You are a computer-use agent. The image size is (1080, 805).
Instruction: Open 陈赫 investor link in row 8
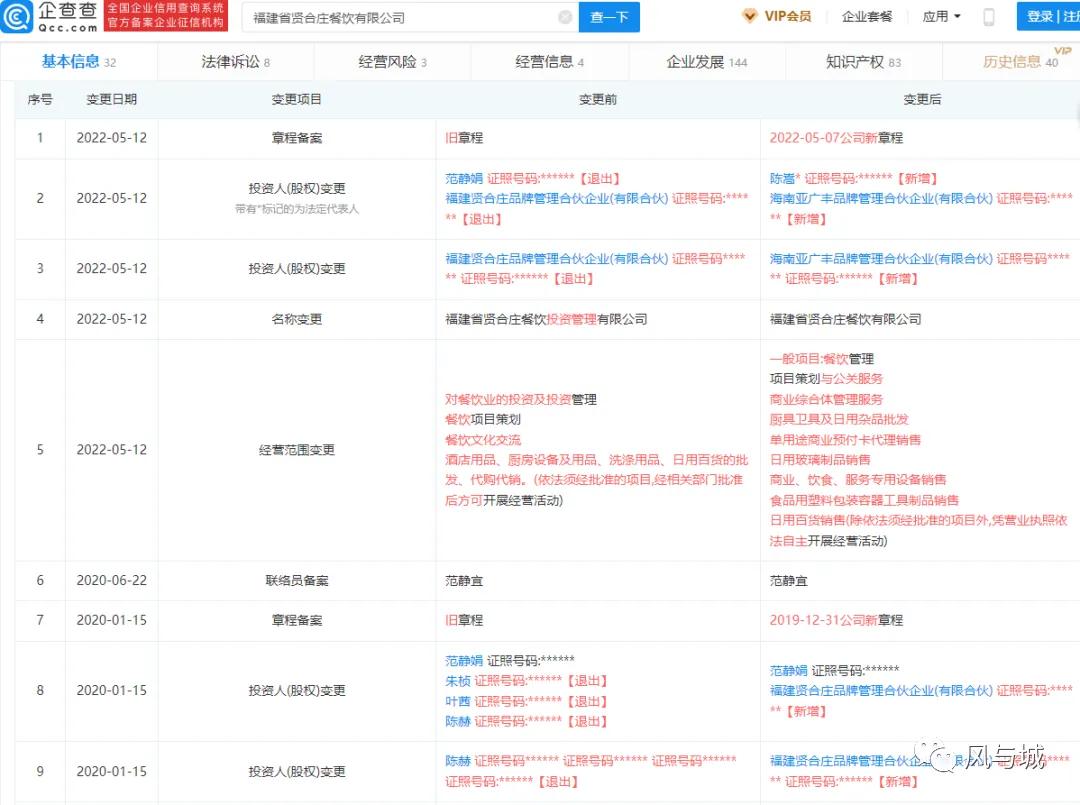(x=457, y=721)
